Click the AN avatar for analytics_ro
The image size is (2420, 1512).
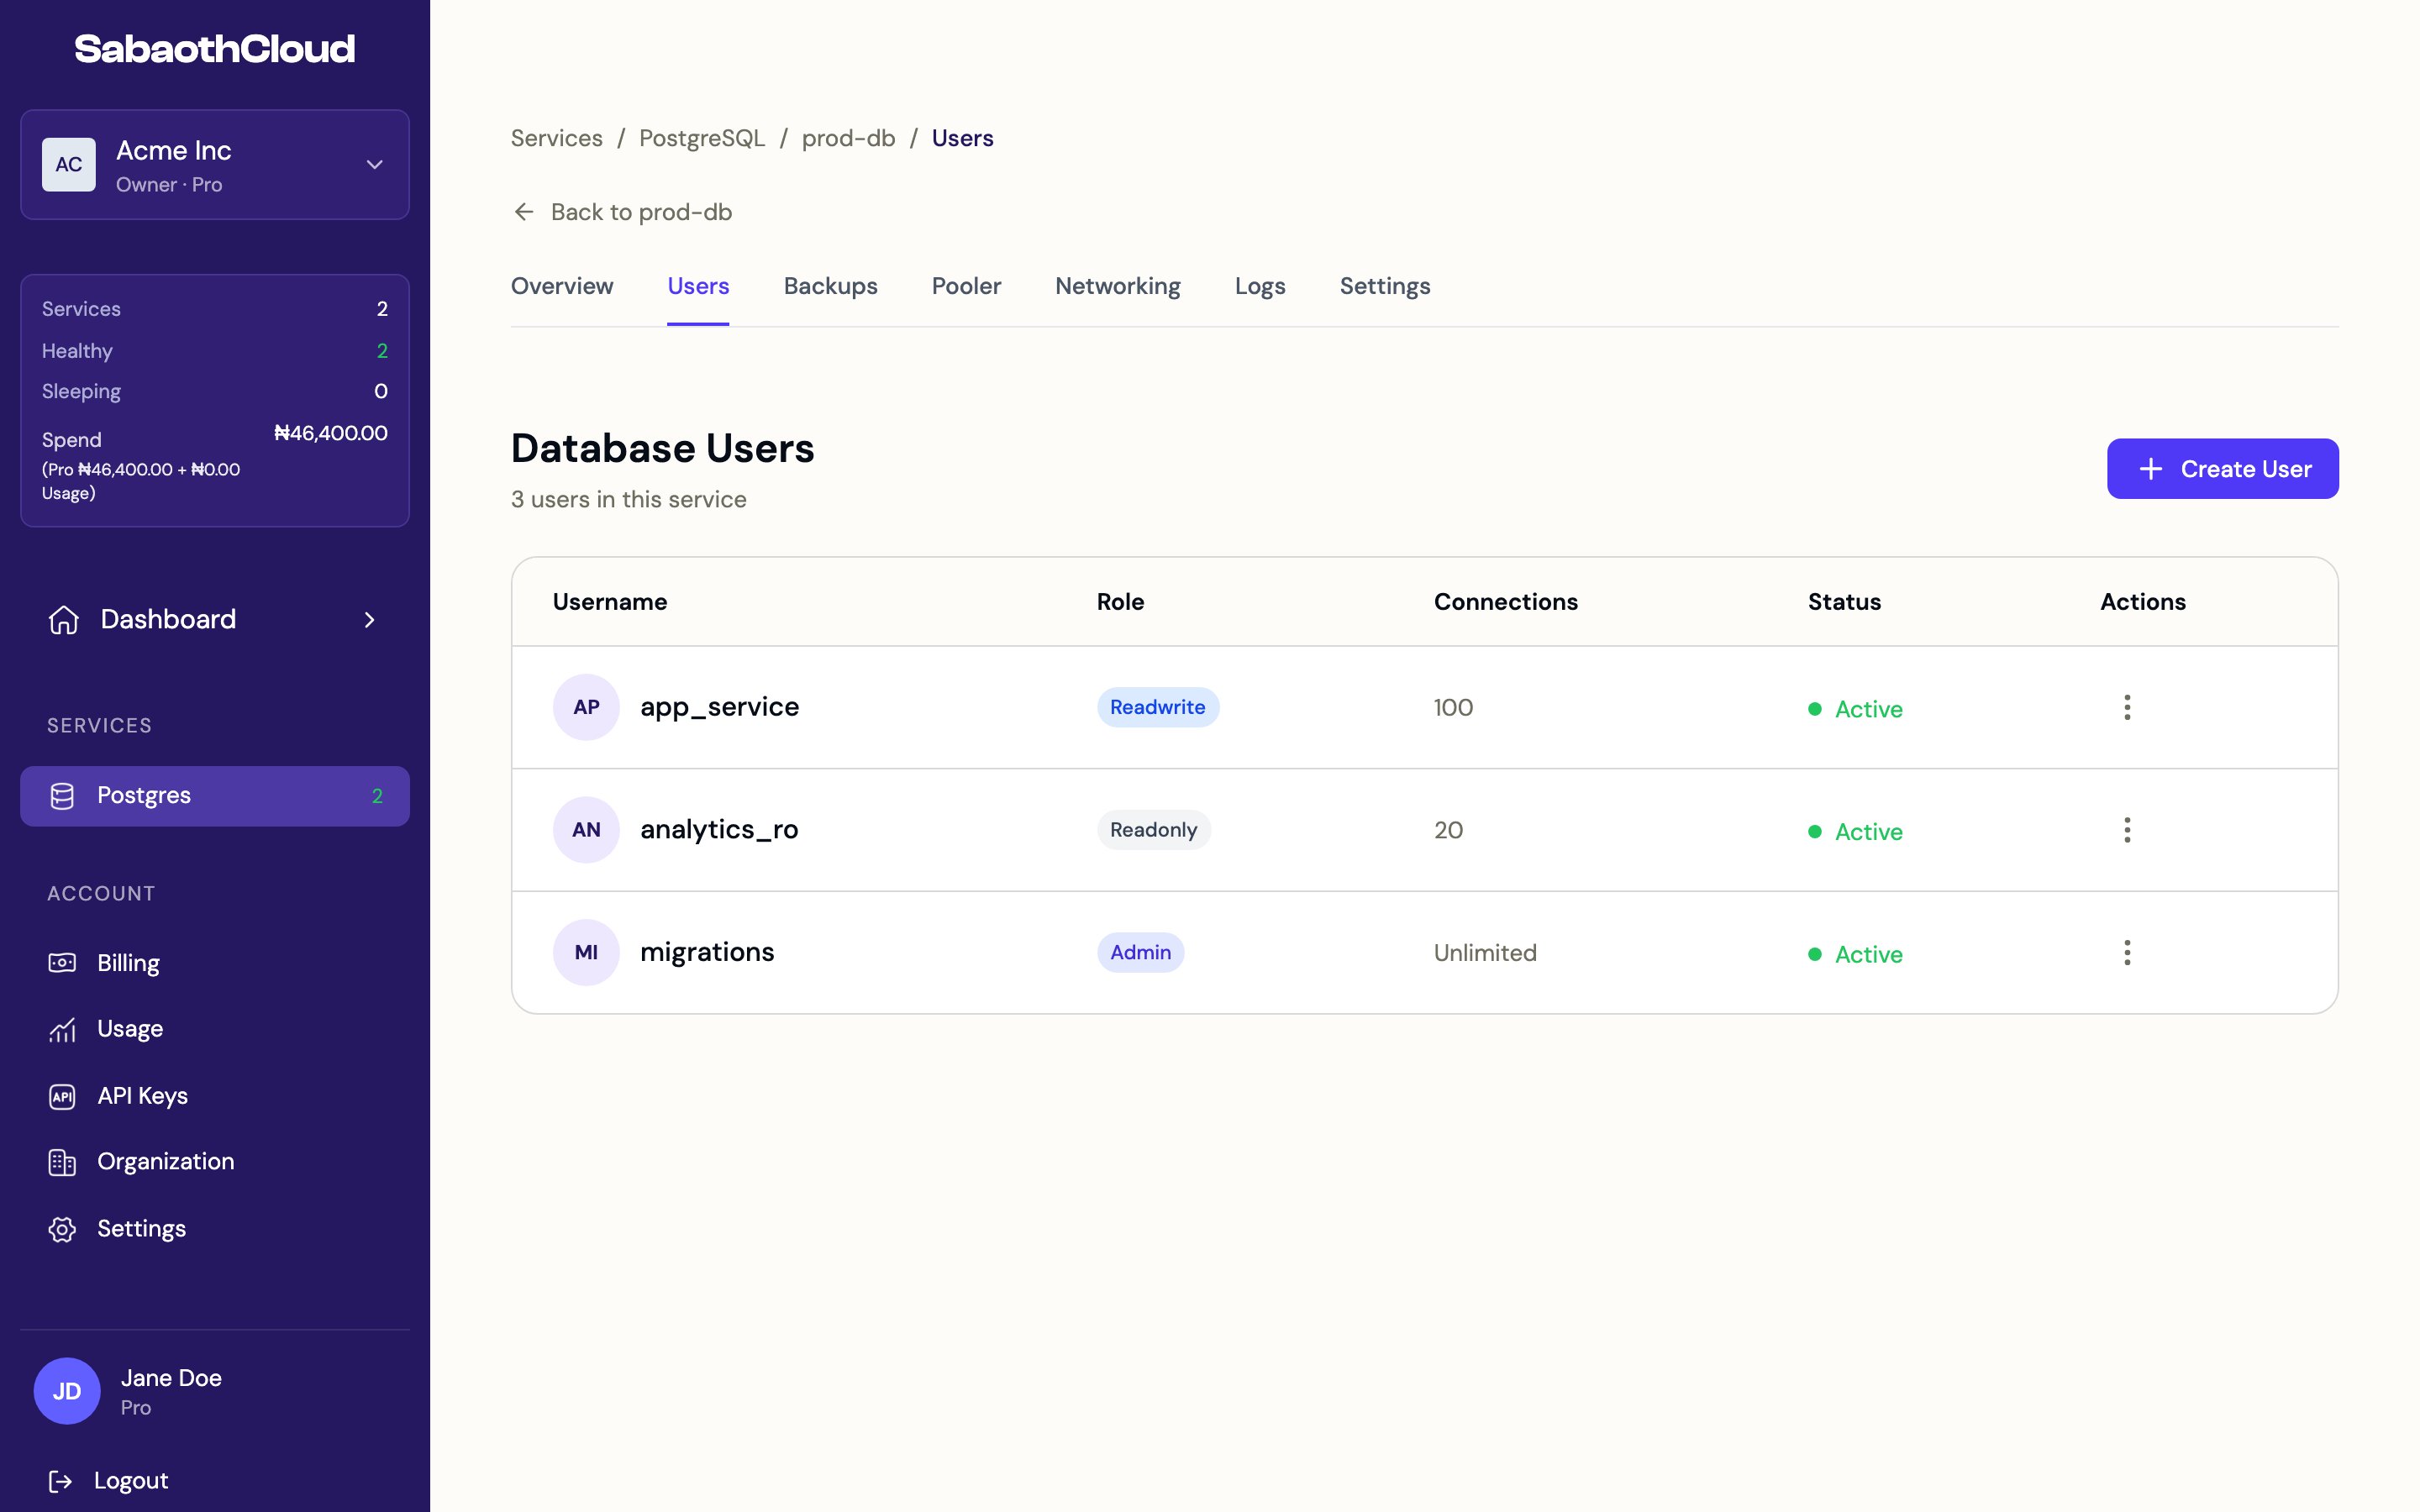click(586, 830)
